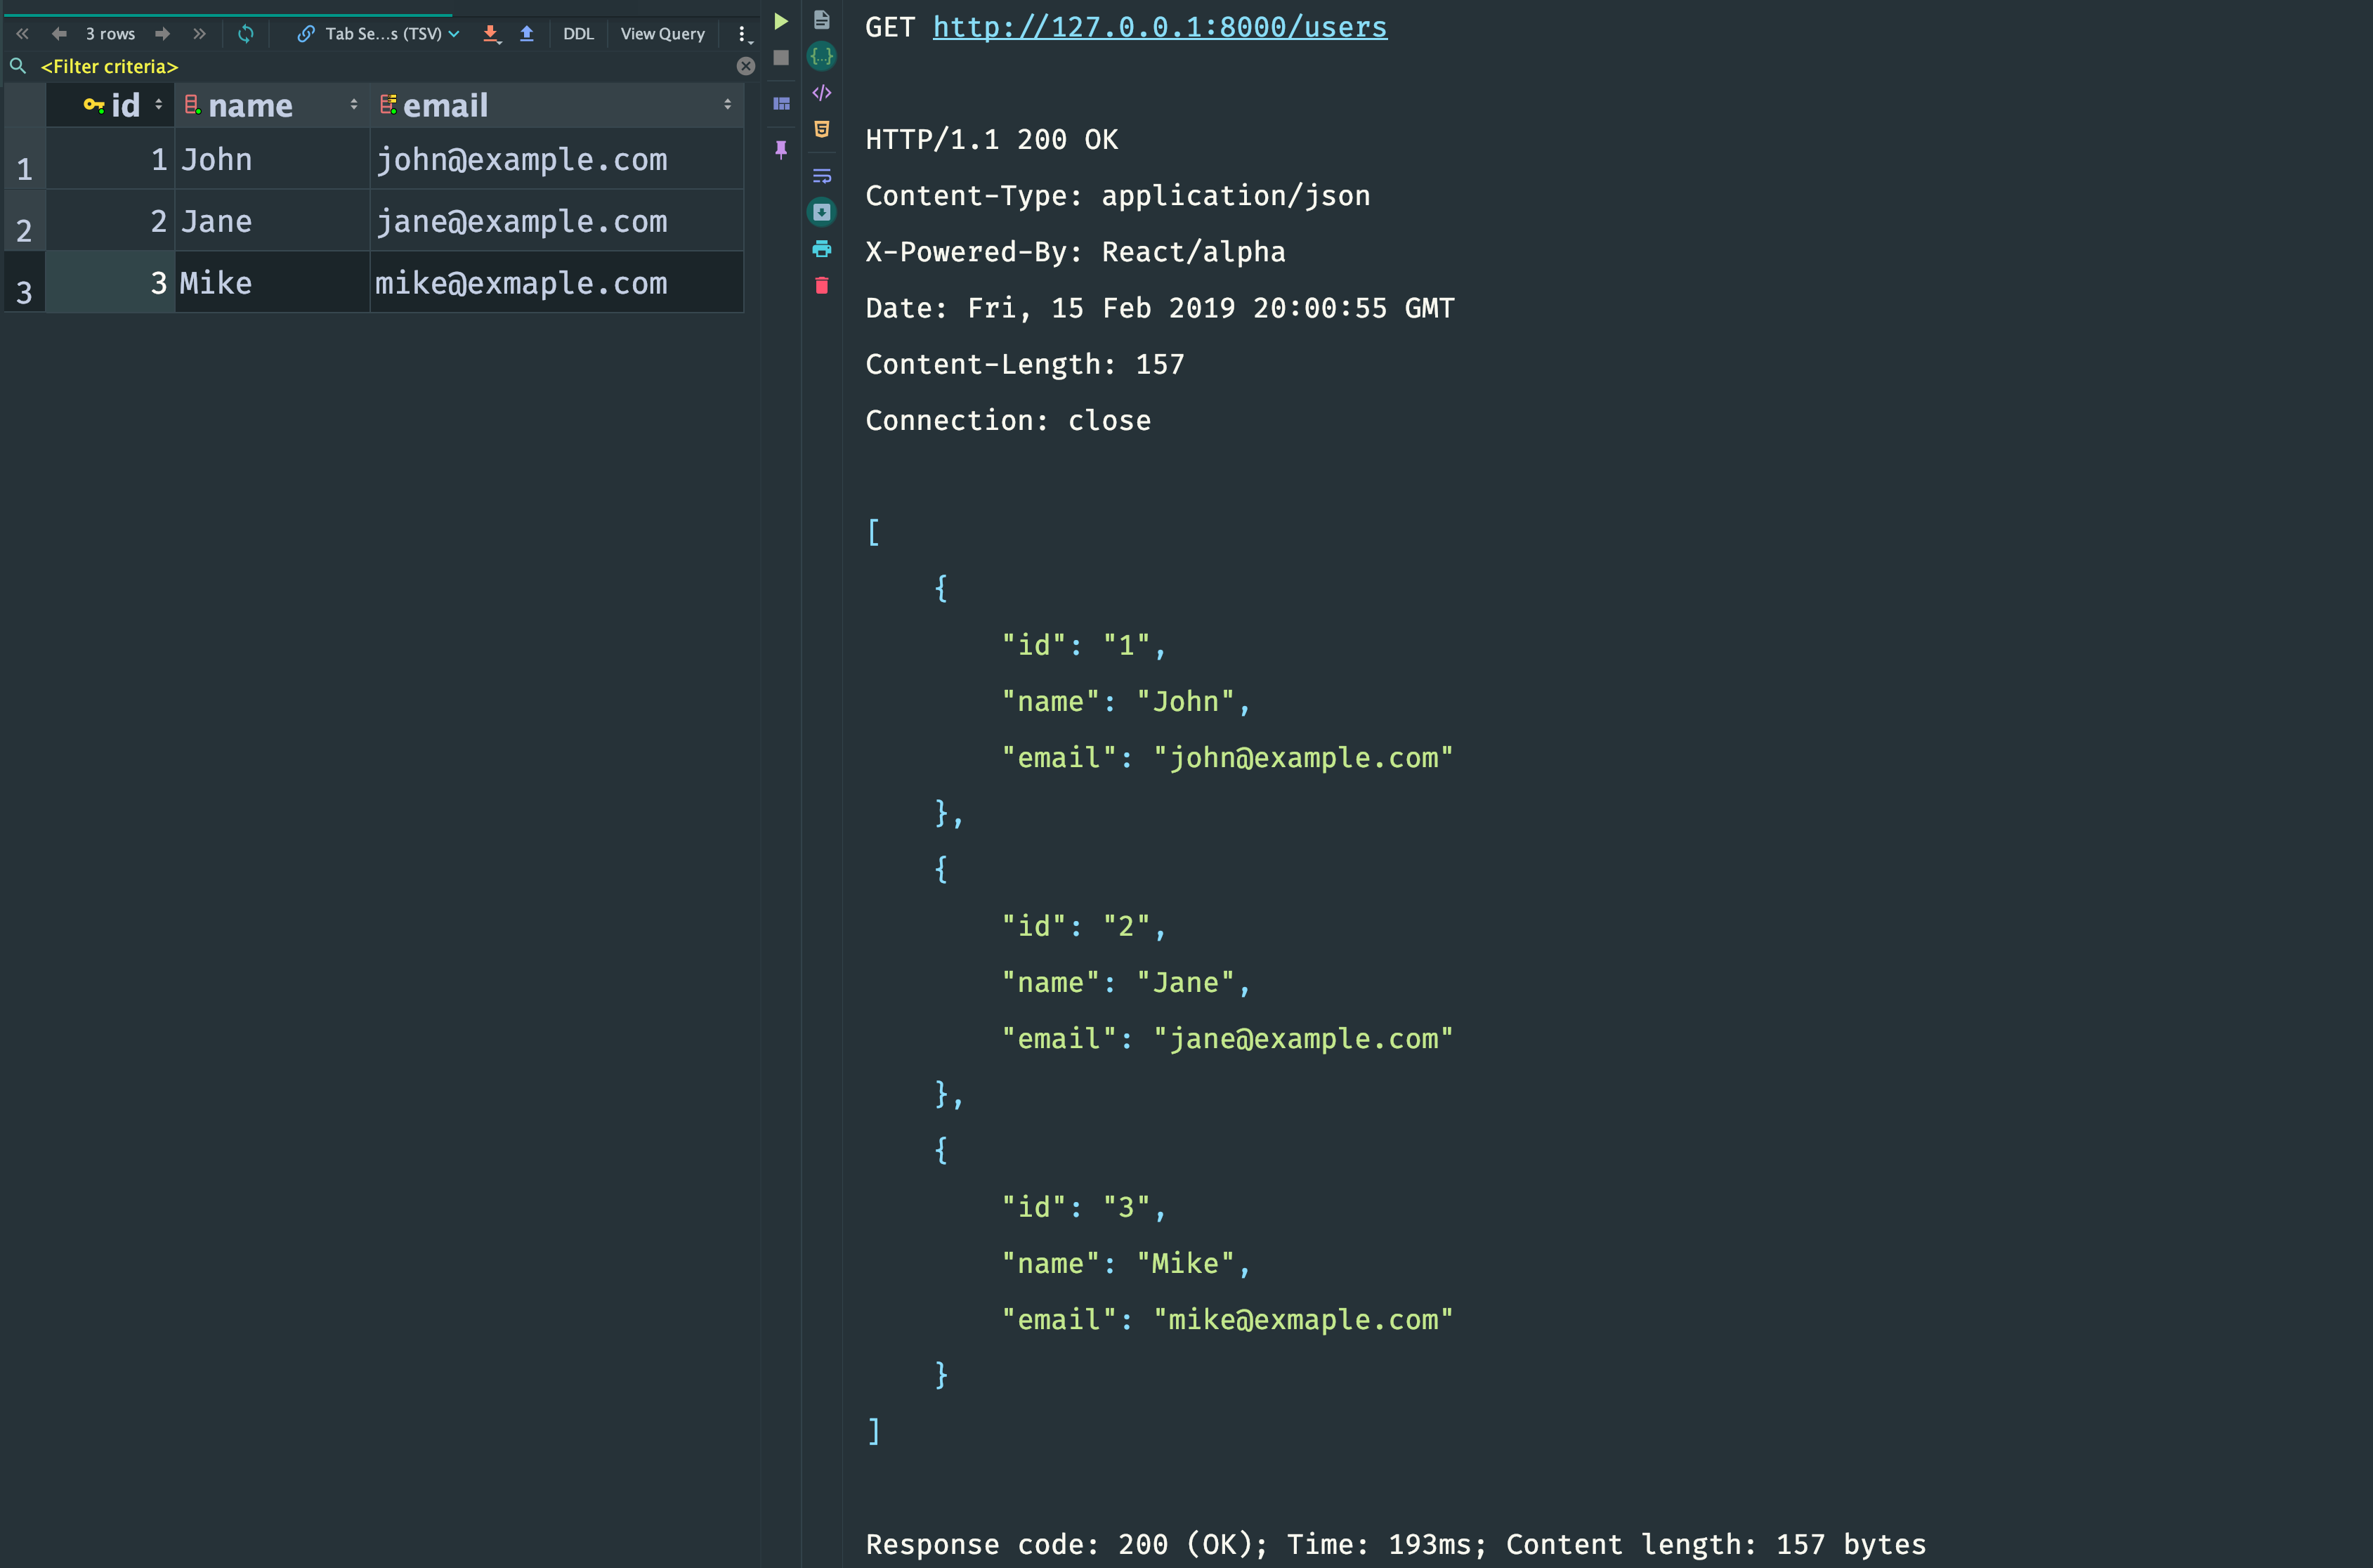
Task: Select the id column header
Action: pos(110,105)
